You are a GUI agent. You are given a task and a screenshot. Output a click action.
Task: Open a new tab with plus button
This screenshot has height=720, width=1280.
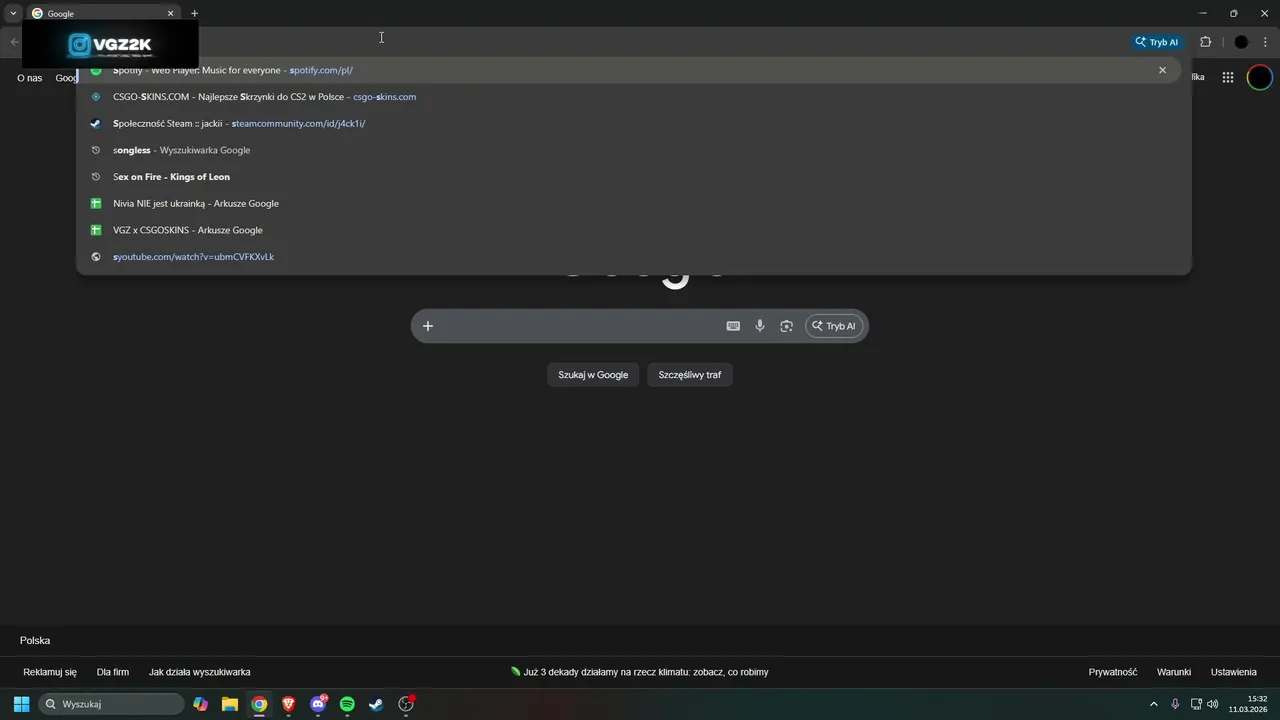(x=194, y=14)
